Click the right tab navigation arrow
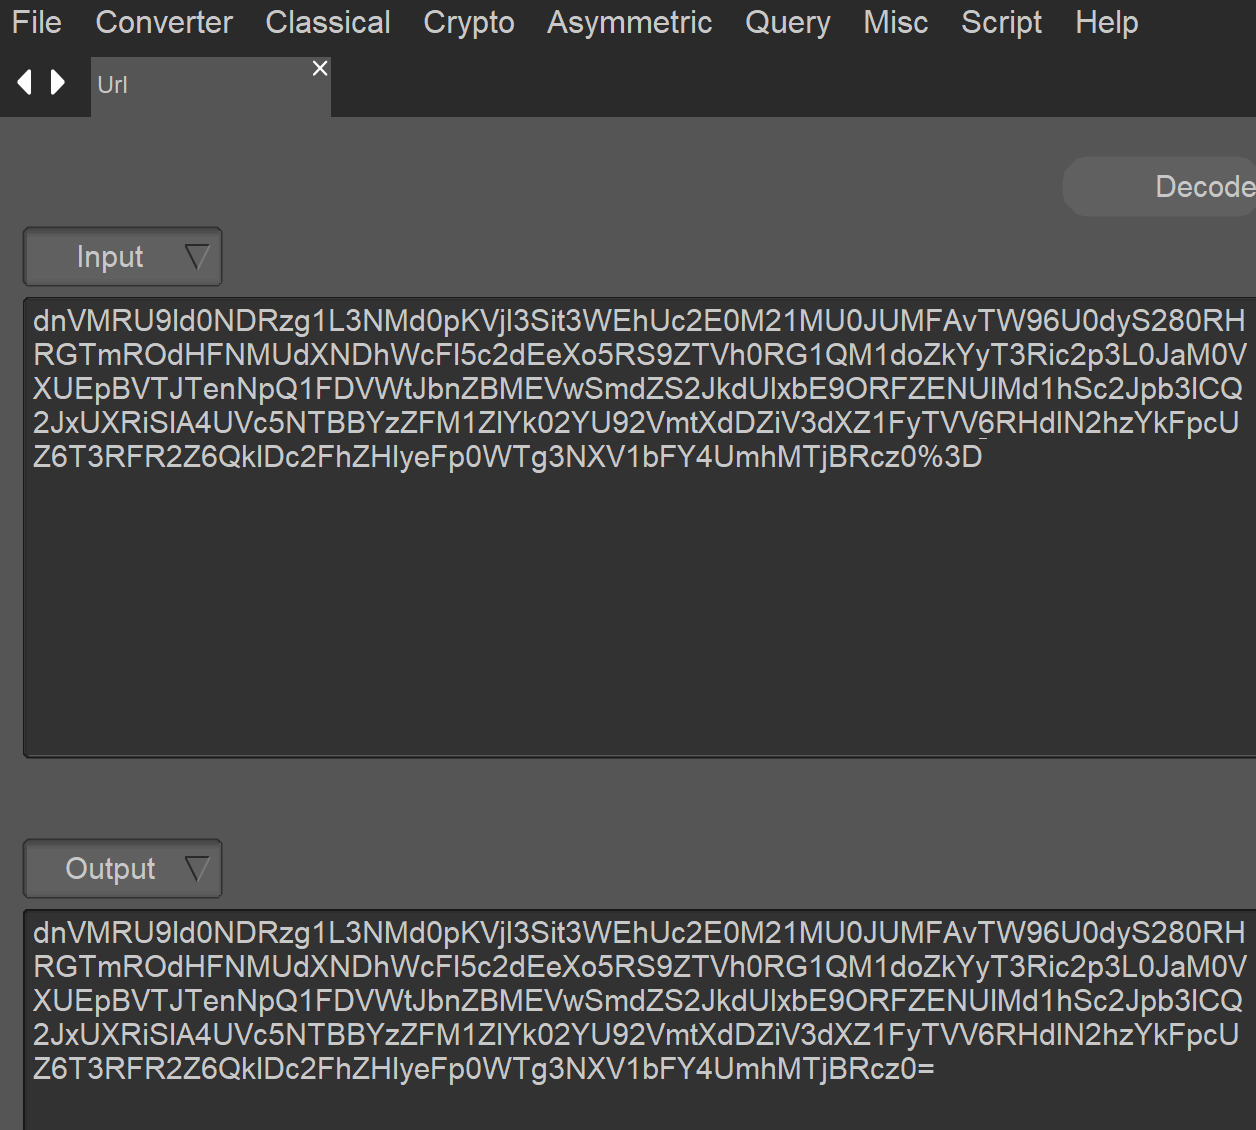 click(x=58, y=82)
